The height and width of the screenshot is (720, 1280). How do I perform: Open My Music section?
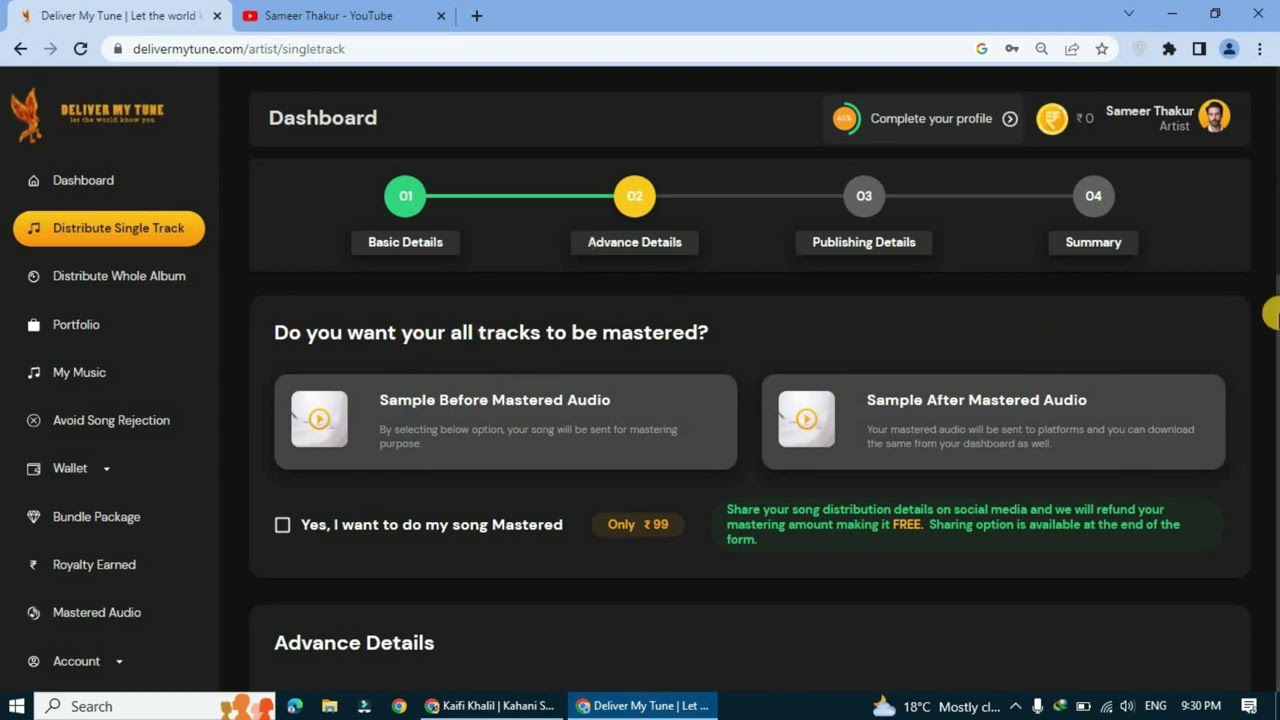point(79,372)
